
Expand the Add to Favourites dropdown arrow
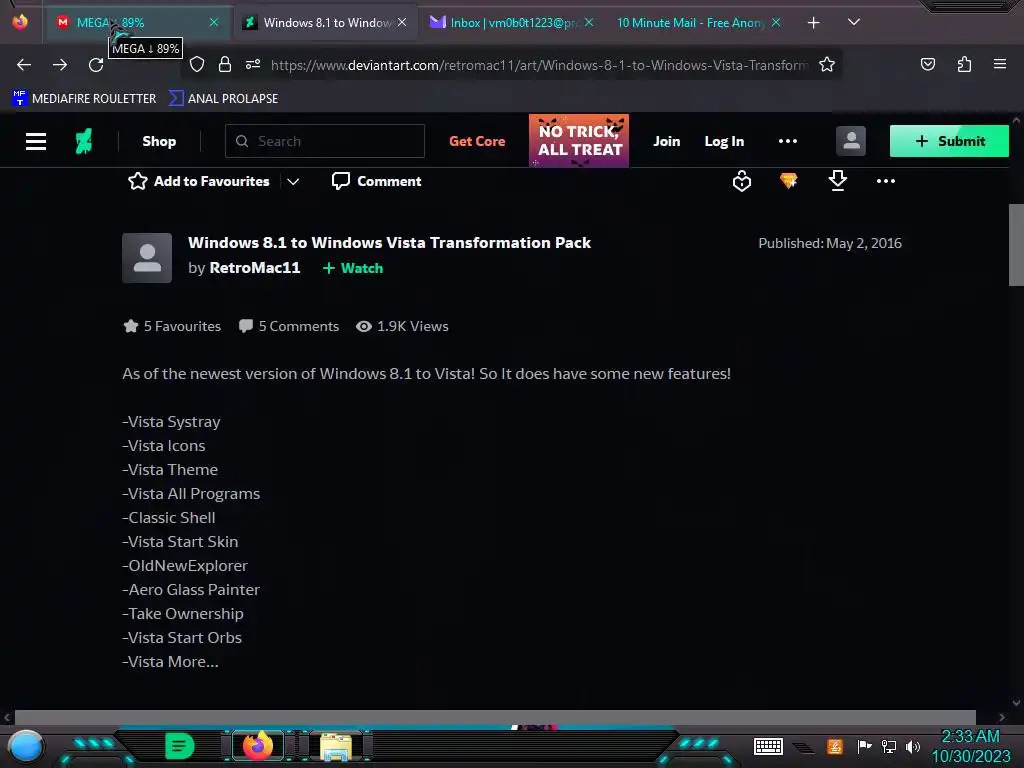[293, 182]
